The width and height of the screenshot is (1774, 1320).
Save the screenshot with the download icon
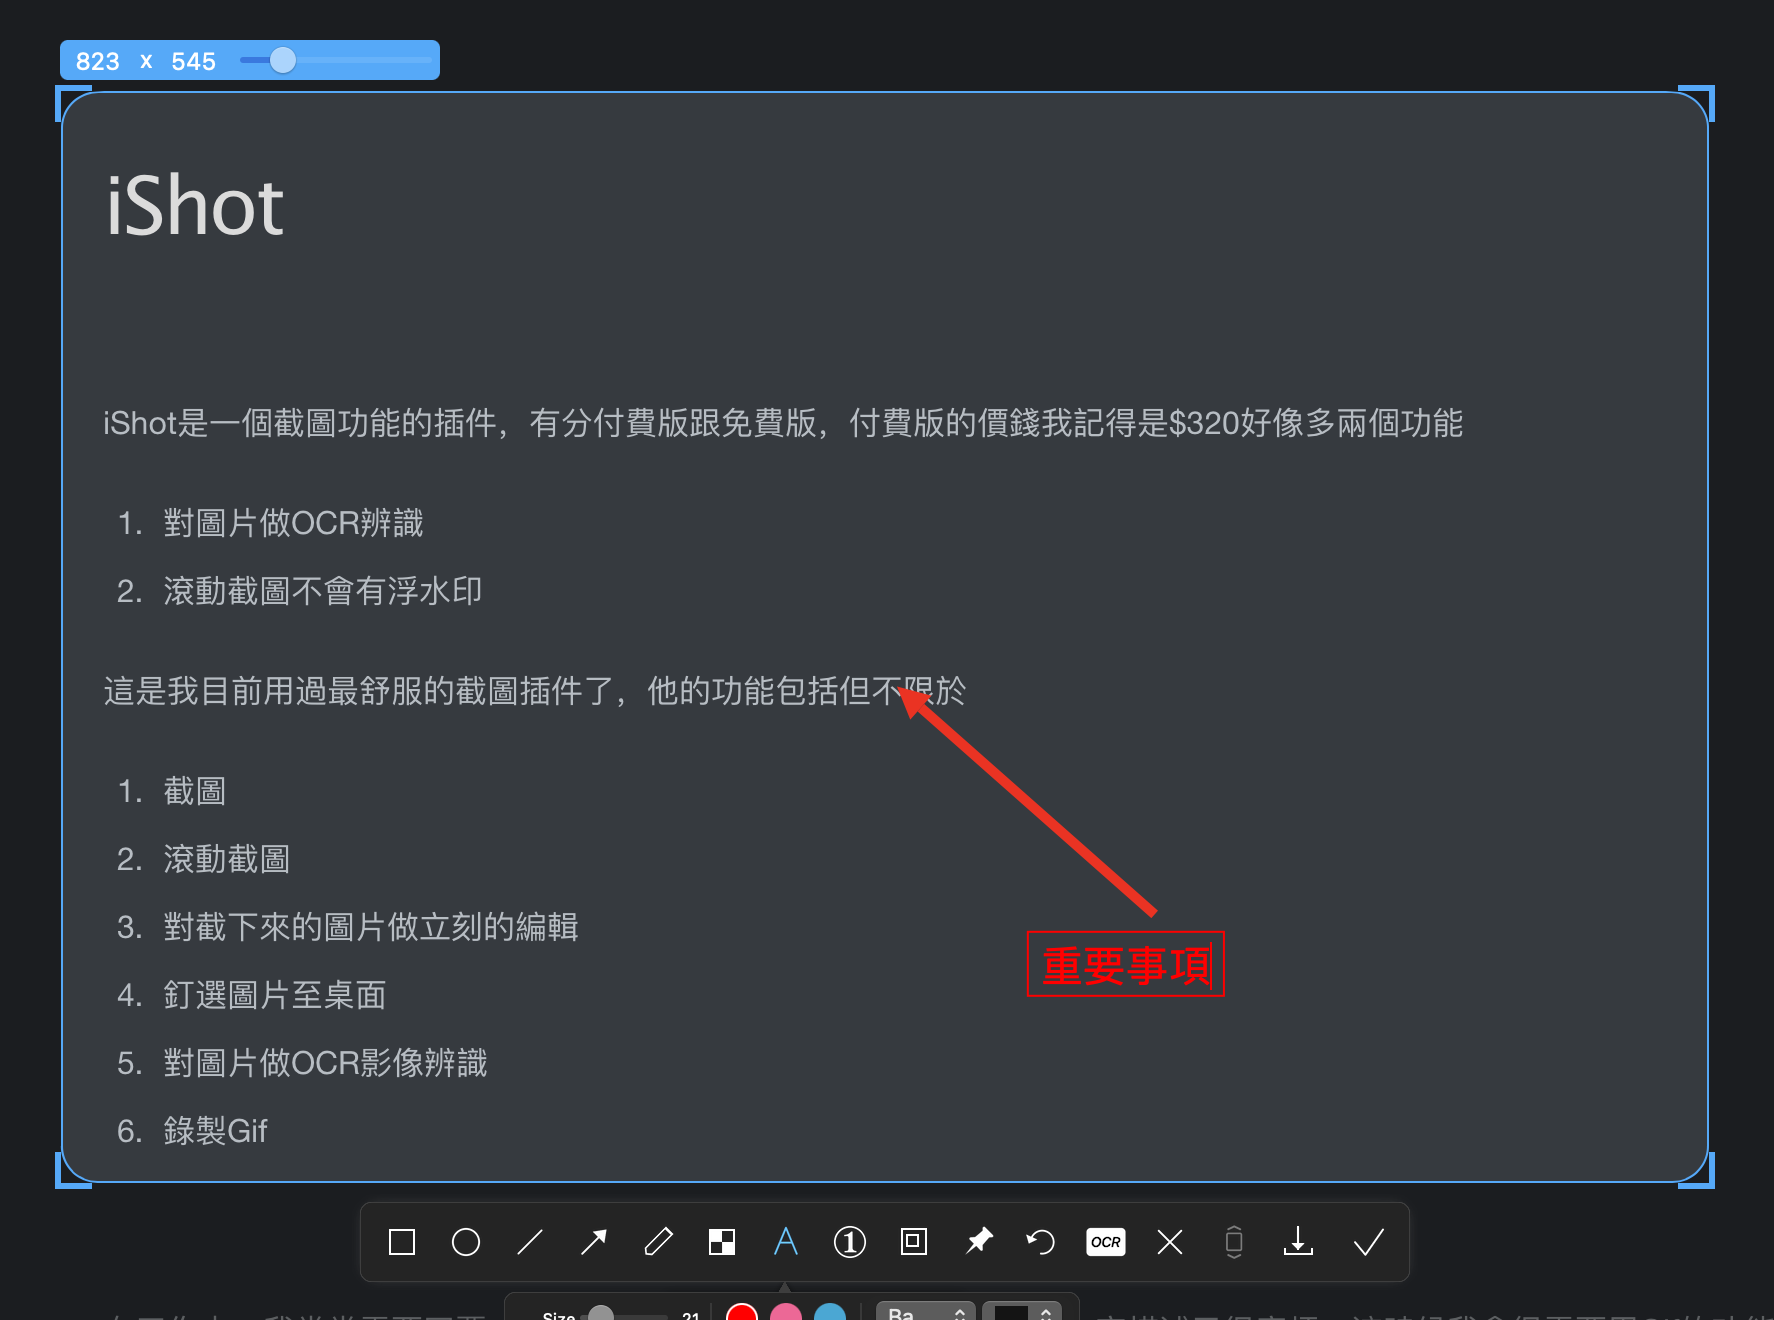[1298, 1242]
